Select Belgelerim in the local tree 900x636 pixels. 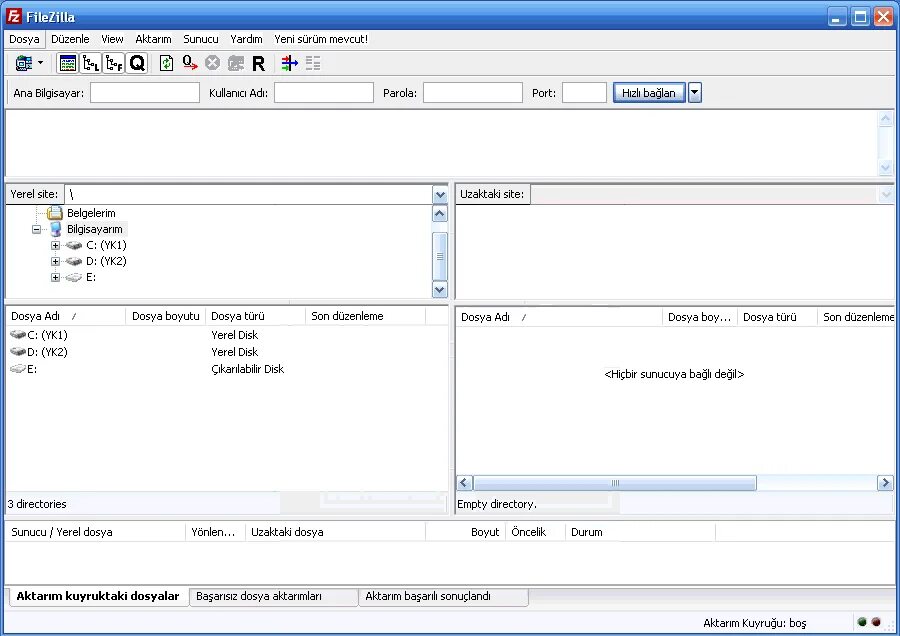[x=91, y=213]
